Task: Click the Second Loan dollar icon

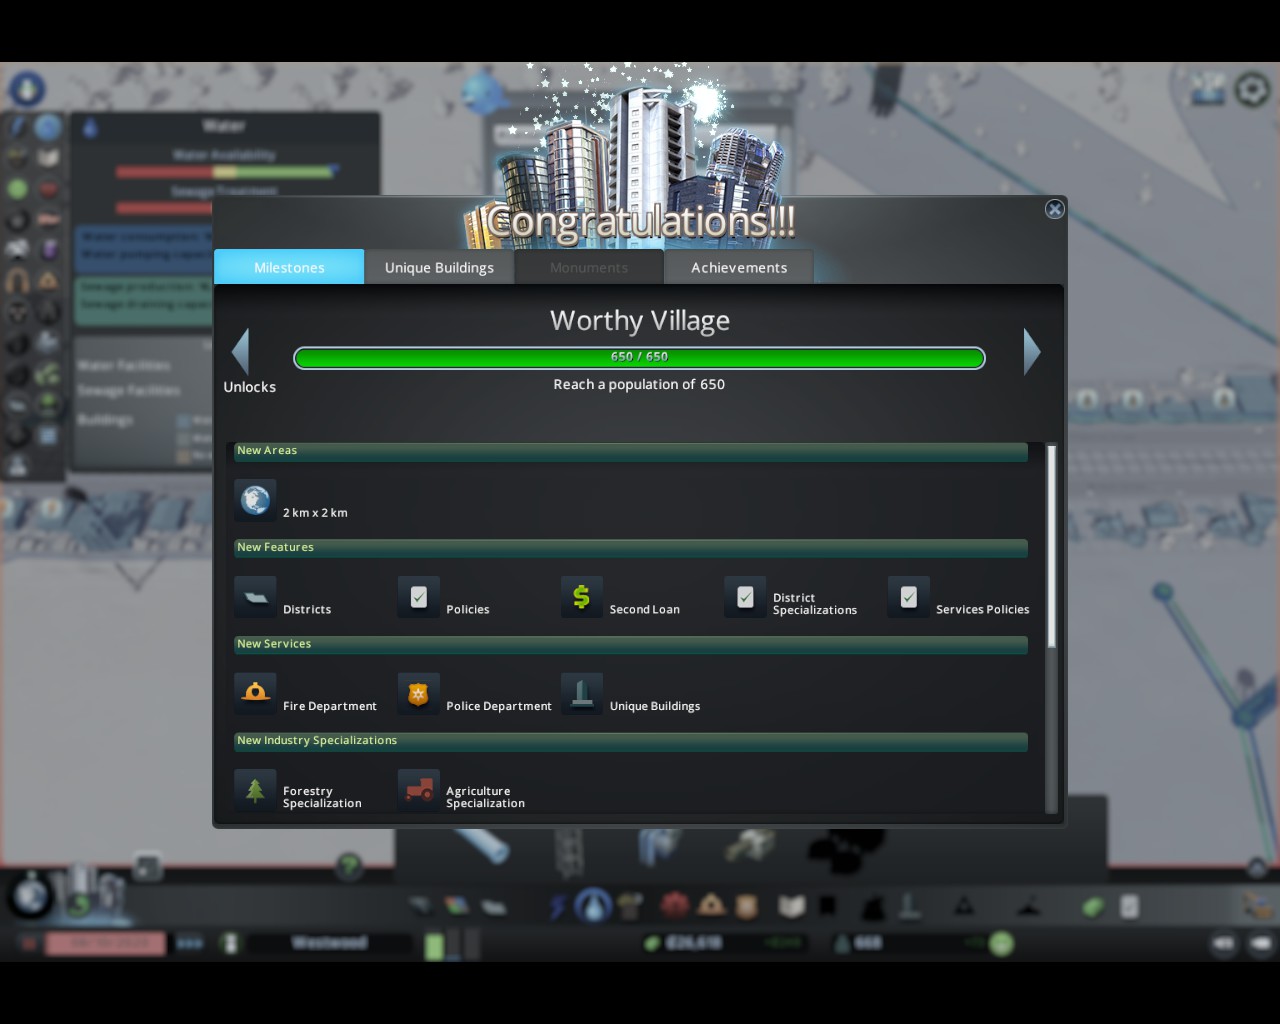Action: pos(581,597)
